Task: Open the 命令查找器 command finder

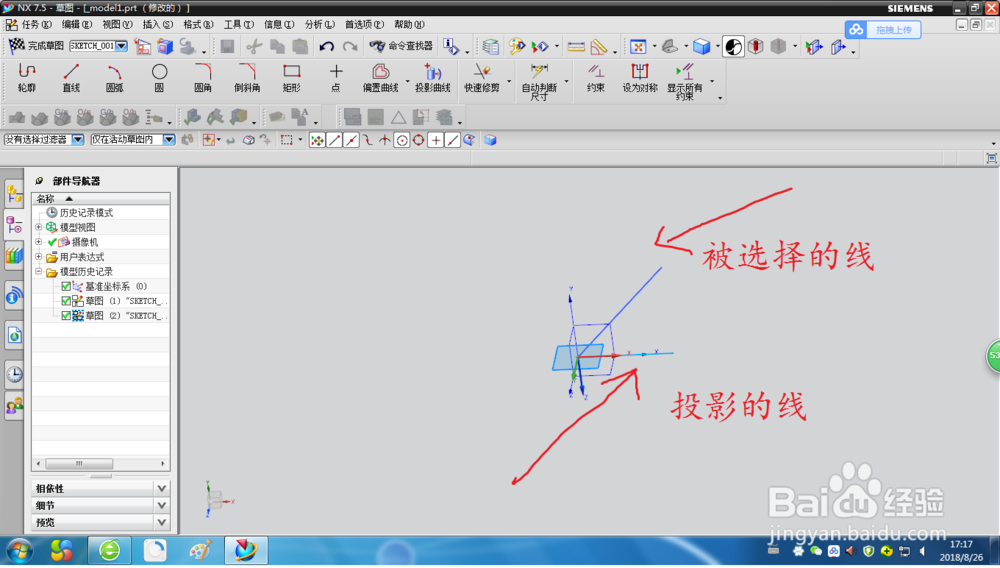Action: (401, 46)
